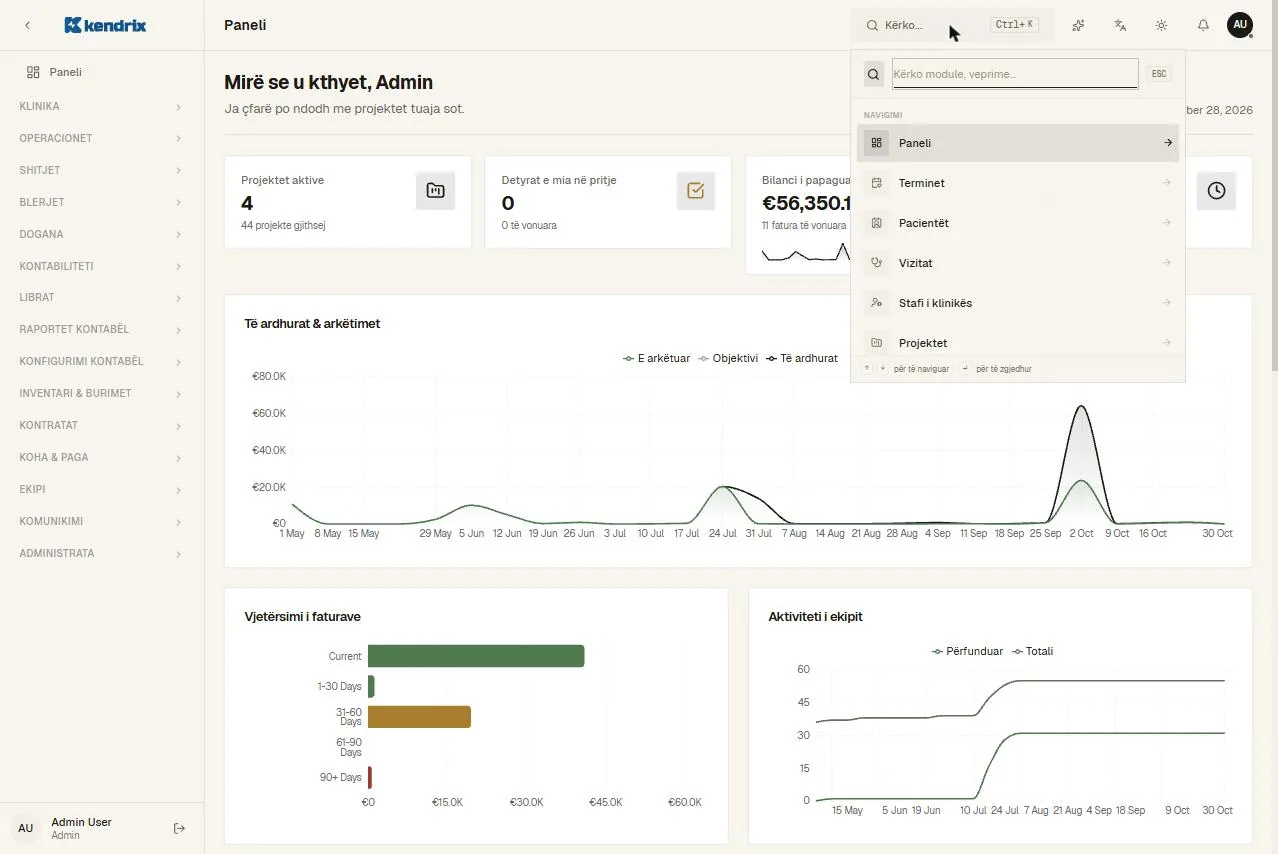Expand the KOHA & PAGA sidebar section
1278x854 pixels.
tap(101, 457)
